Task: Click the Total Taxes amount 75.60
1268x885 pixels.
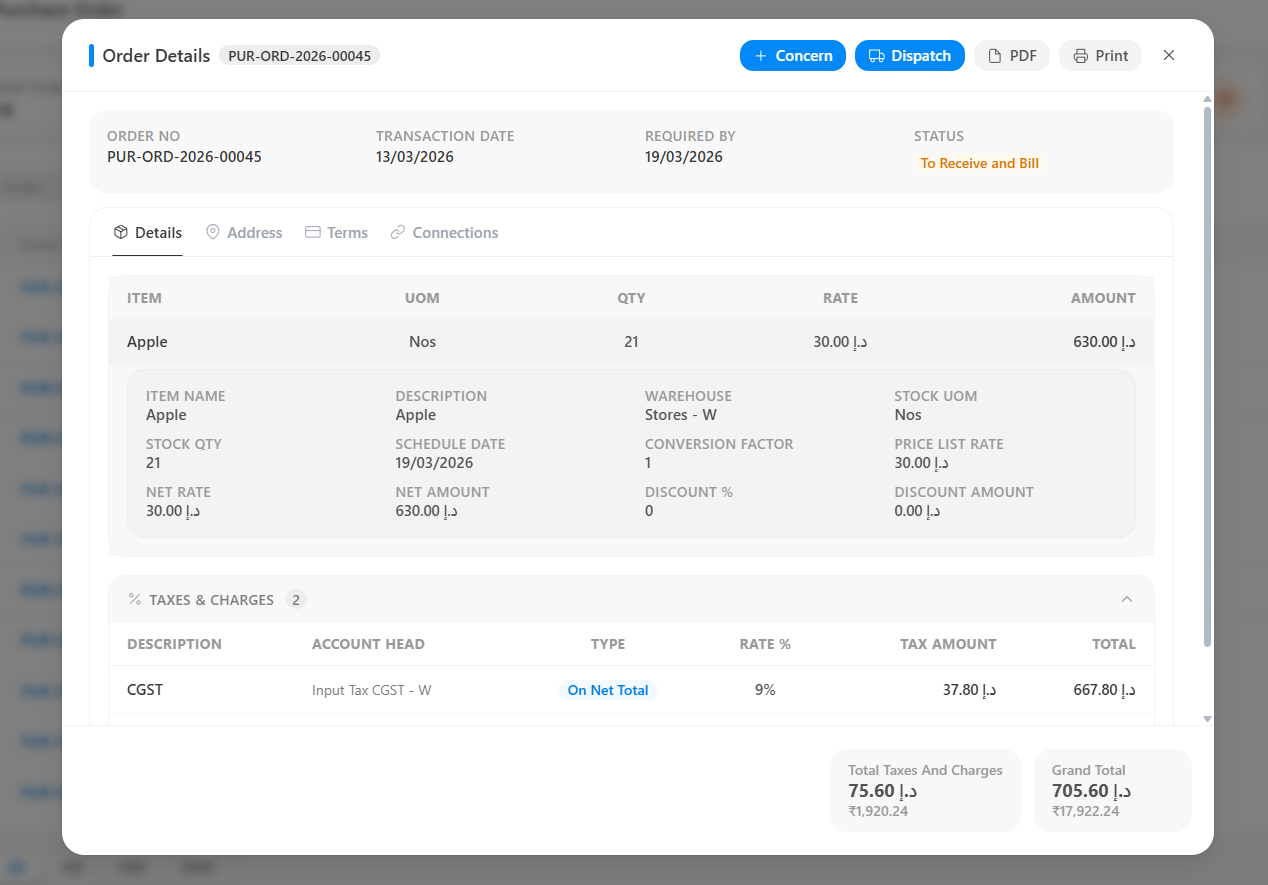Action: point(883,791)
